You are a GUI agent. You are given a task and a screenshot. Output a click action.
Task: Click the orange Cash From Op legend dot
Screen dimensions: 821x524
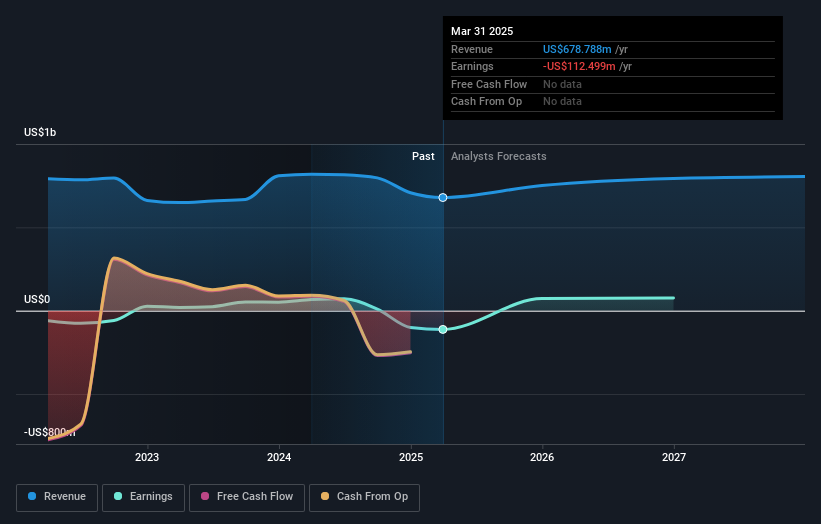coord(325,496)
